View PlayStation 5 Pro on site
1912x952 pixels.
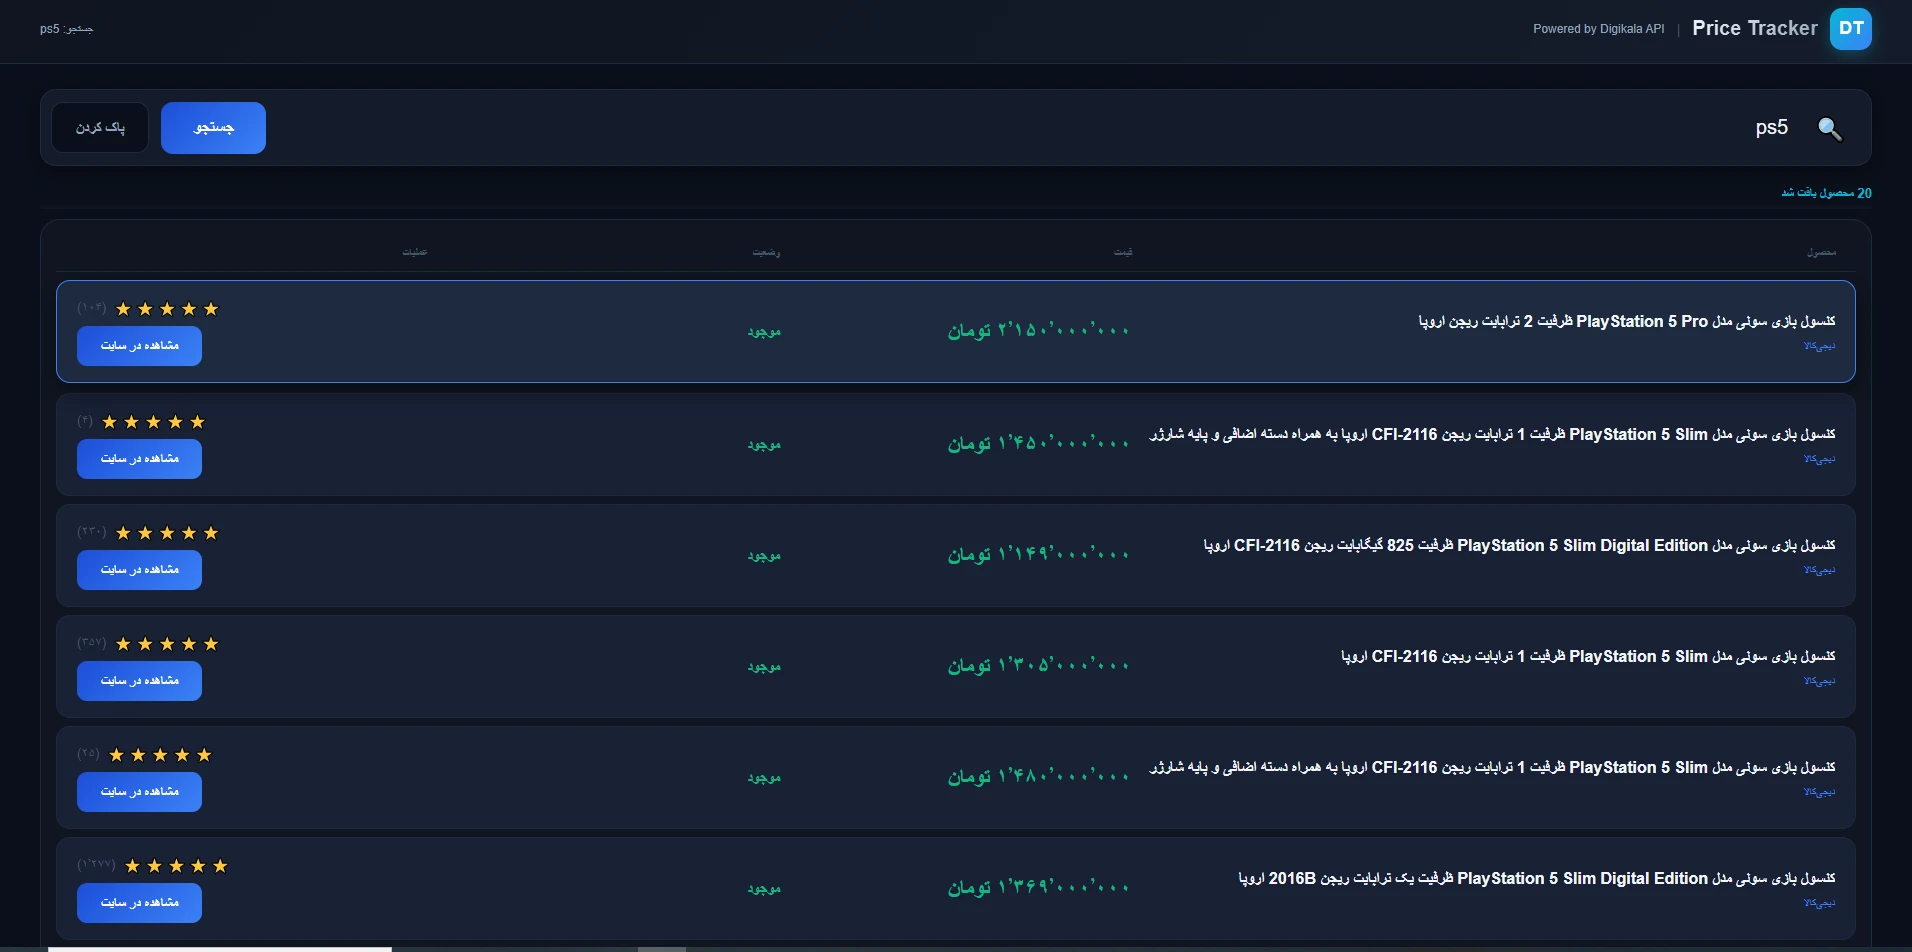click(139, 346)
